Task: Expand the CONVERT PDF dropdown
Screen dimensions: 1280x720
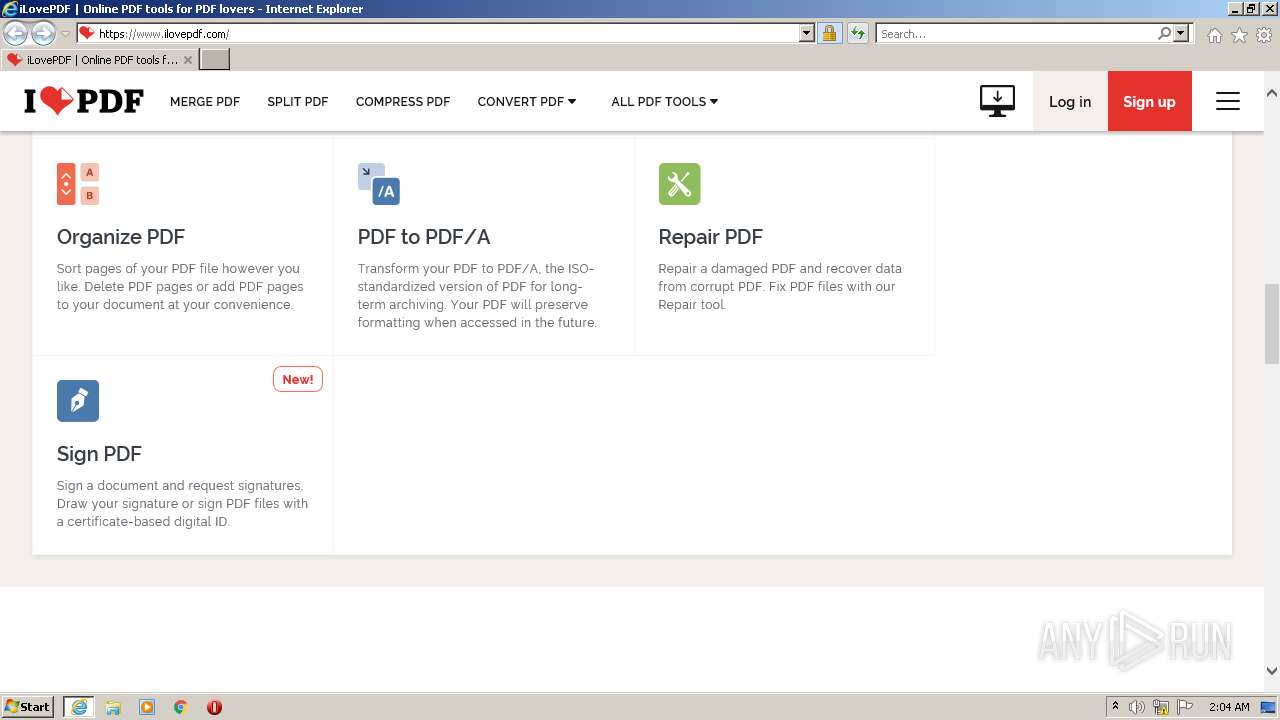Action: pos(527,101)
